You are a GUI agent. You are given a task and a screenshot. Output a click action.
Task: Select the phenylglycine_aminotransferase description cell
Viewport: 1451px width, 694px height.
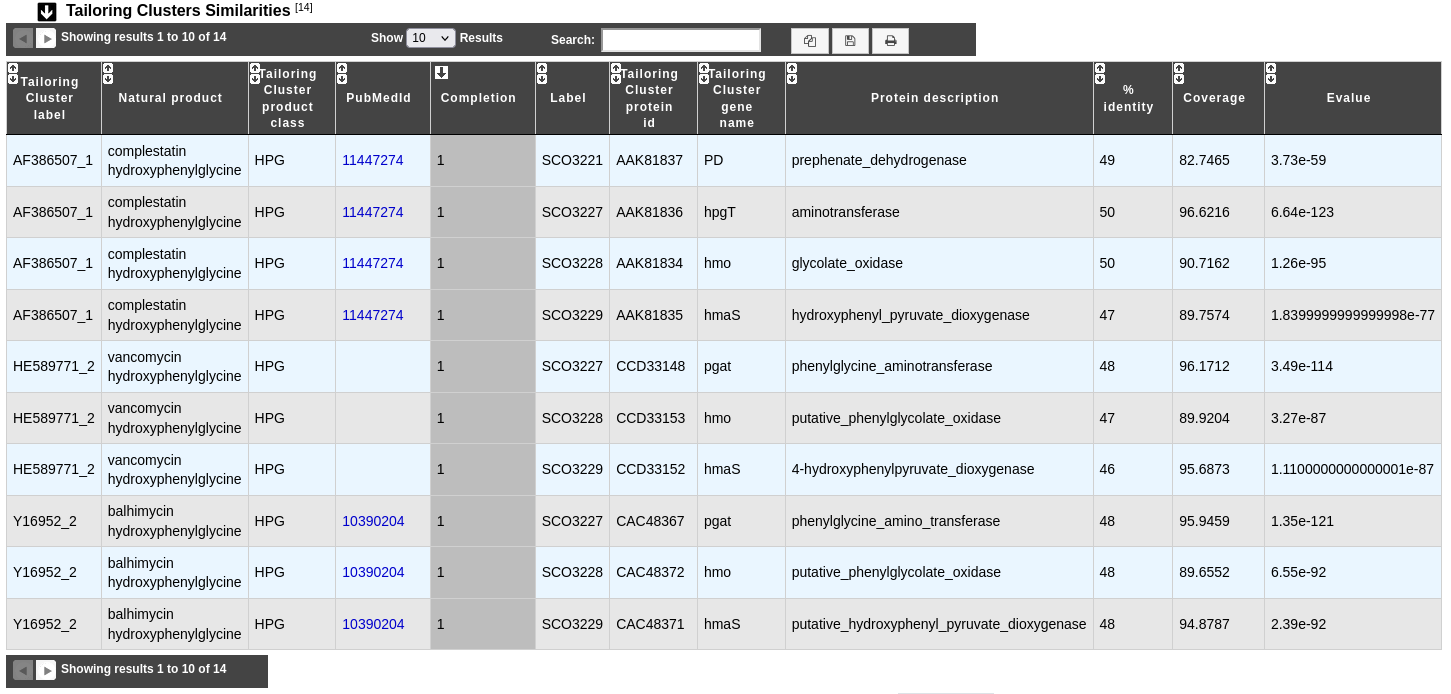point(939,366)
